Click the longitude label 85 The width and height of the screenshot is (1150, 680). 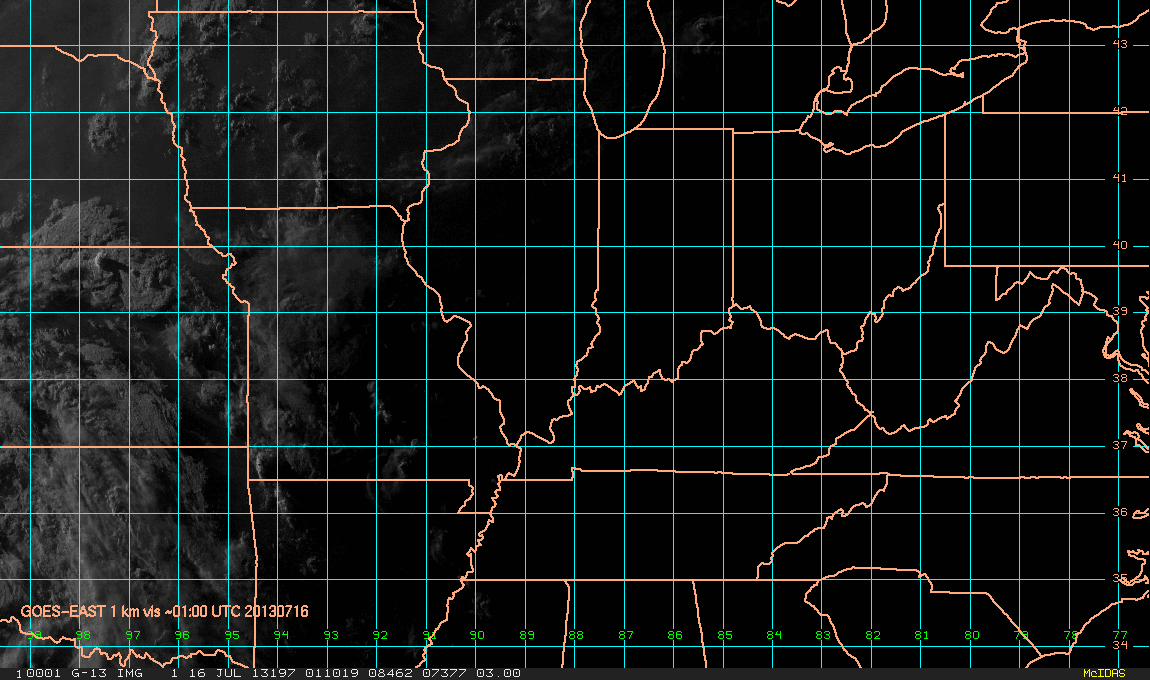point(725,635)
